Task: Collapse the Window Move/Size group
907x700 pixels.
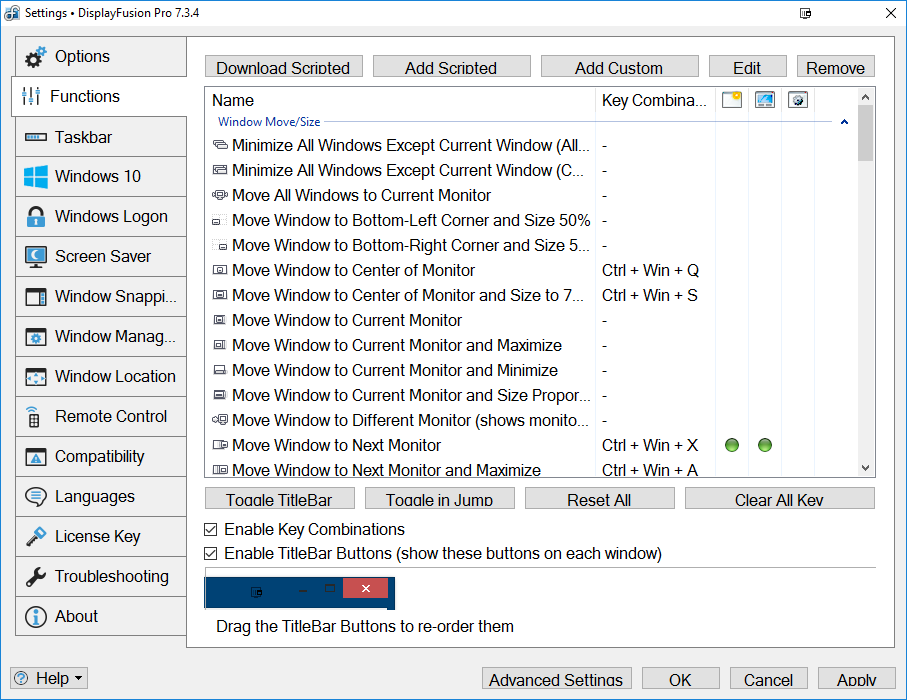Action: [844, 122]
